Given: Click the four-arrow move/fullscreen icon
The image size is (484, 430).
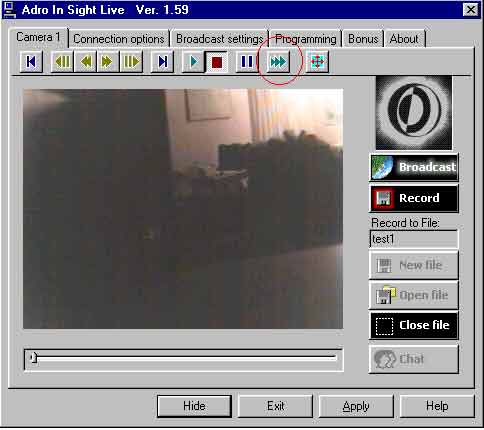Looking at the screenshot, I should pos(317,62).
